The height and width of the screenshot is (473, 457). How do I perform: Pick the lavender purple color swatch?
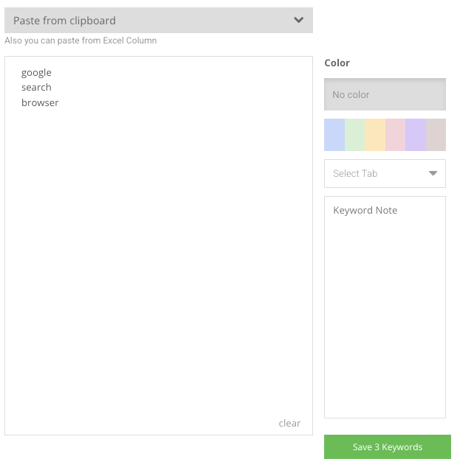click(416, 135)
